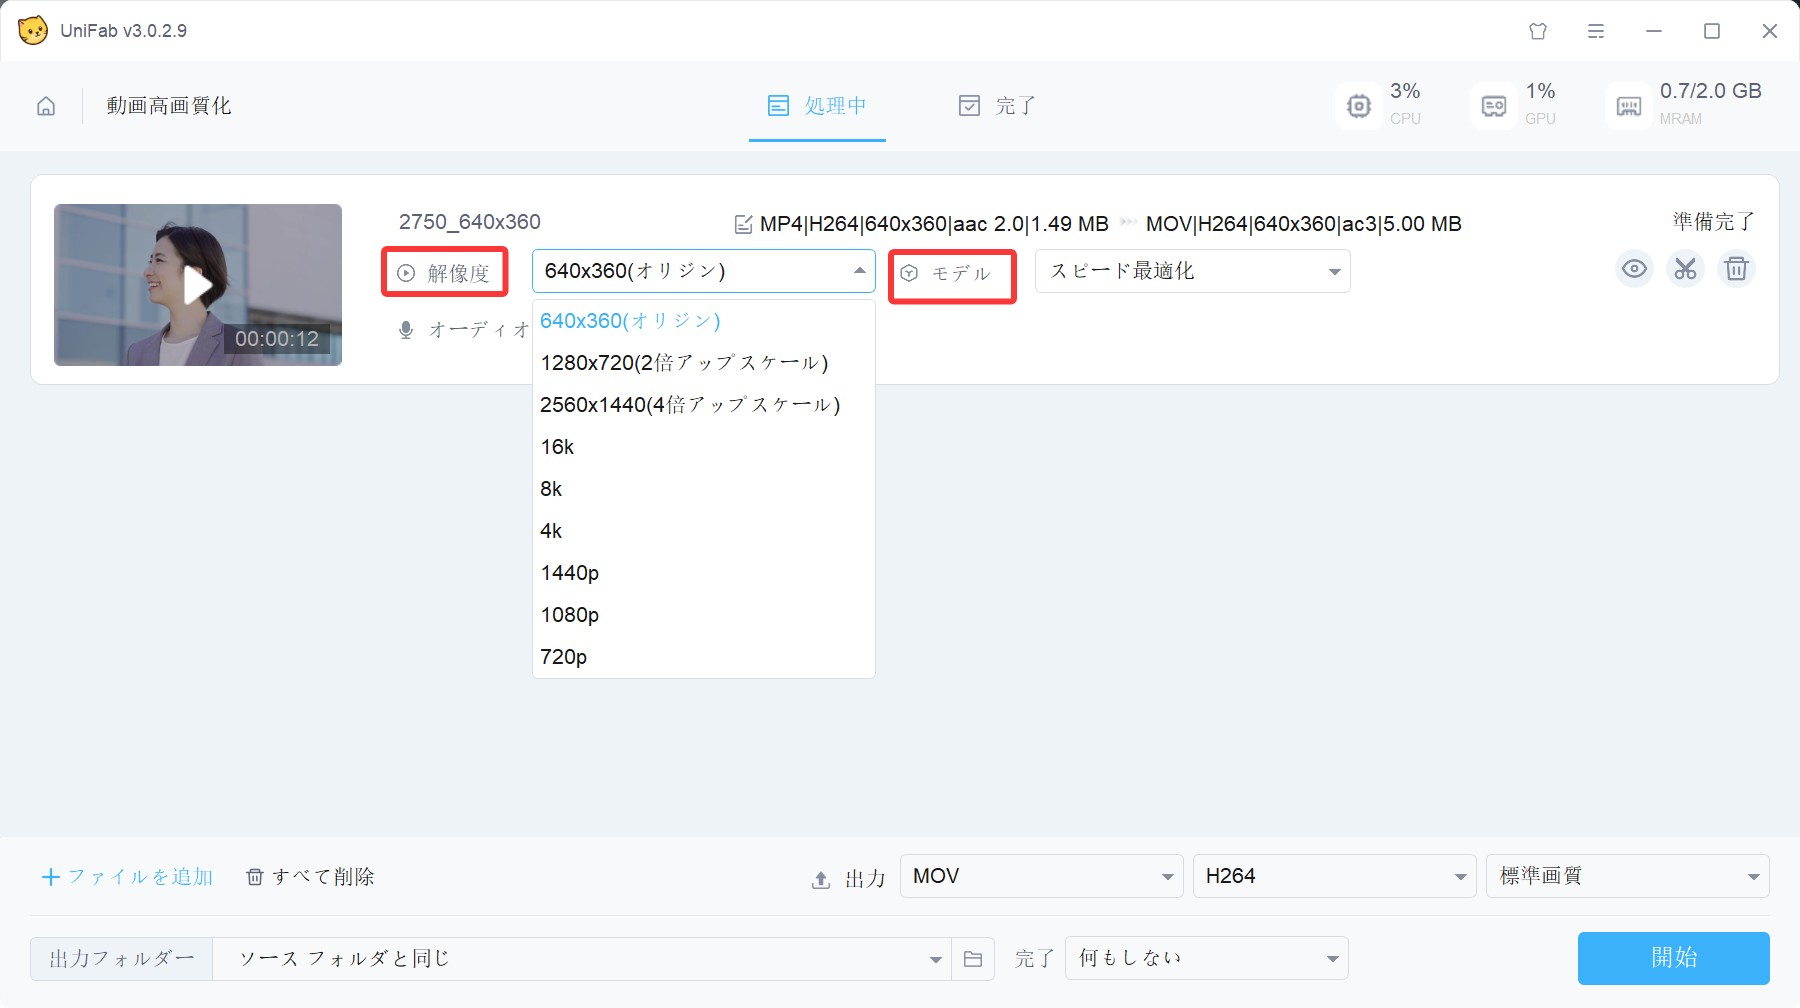Open the audio settings via the microphone icon
Viewport: 1800px width, 1008px height.
pyautogui.click(x=406, y=329)
